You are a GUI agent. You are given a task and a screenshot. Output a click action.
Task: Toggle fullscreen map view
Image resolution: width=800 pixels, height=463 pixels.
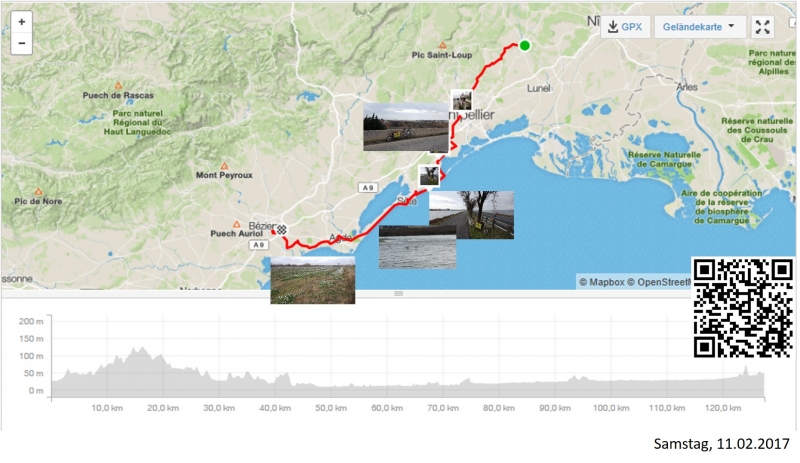tap(762, 27)
